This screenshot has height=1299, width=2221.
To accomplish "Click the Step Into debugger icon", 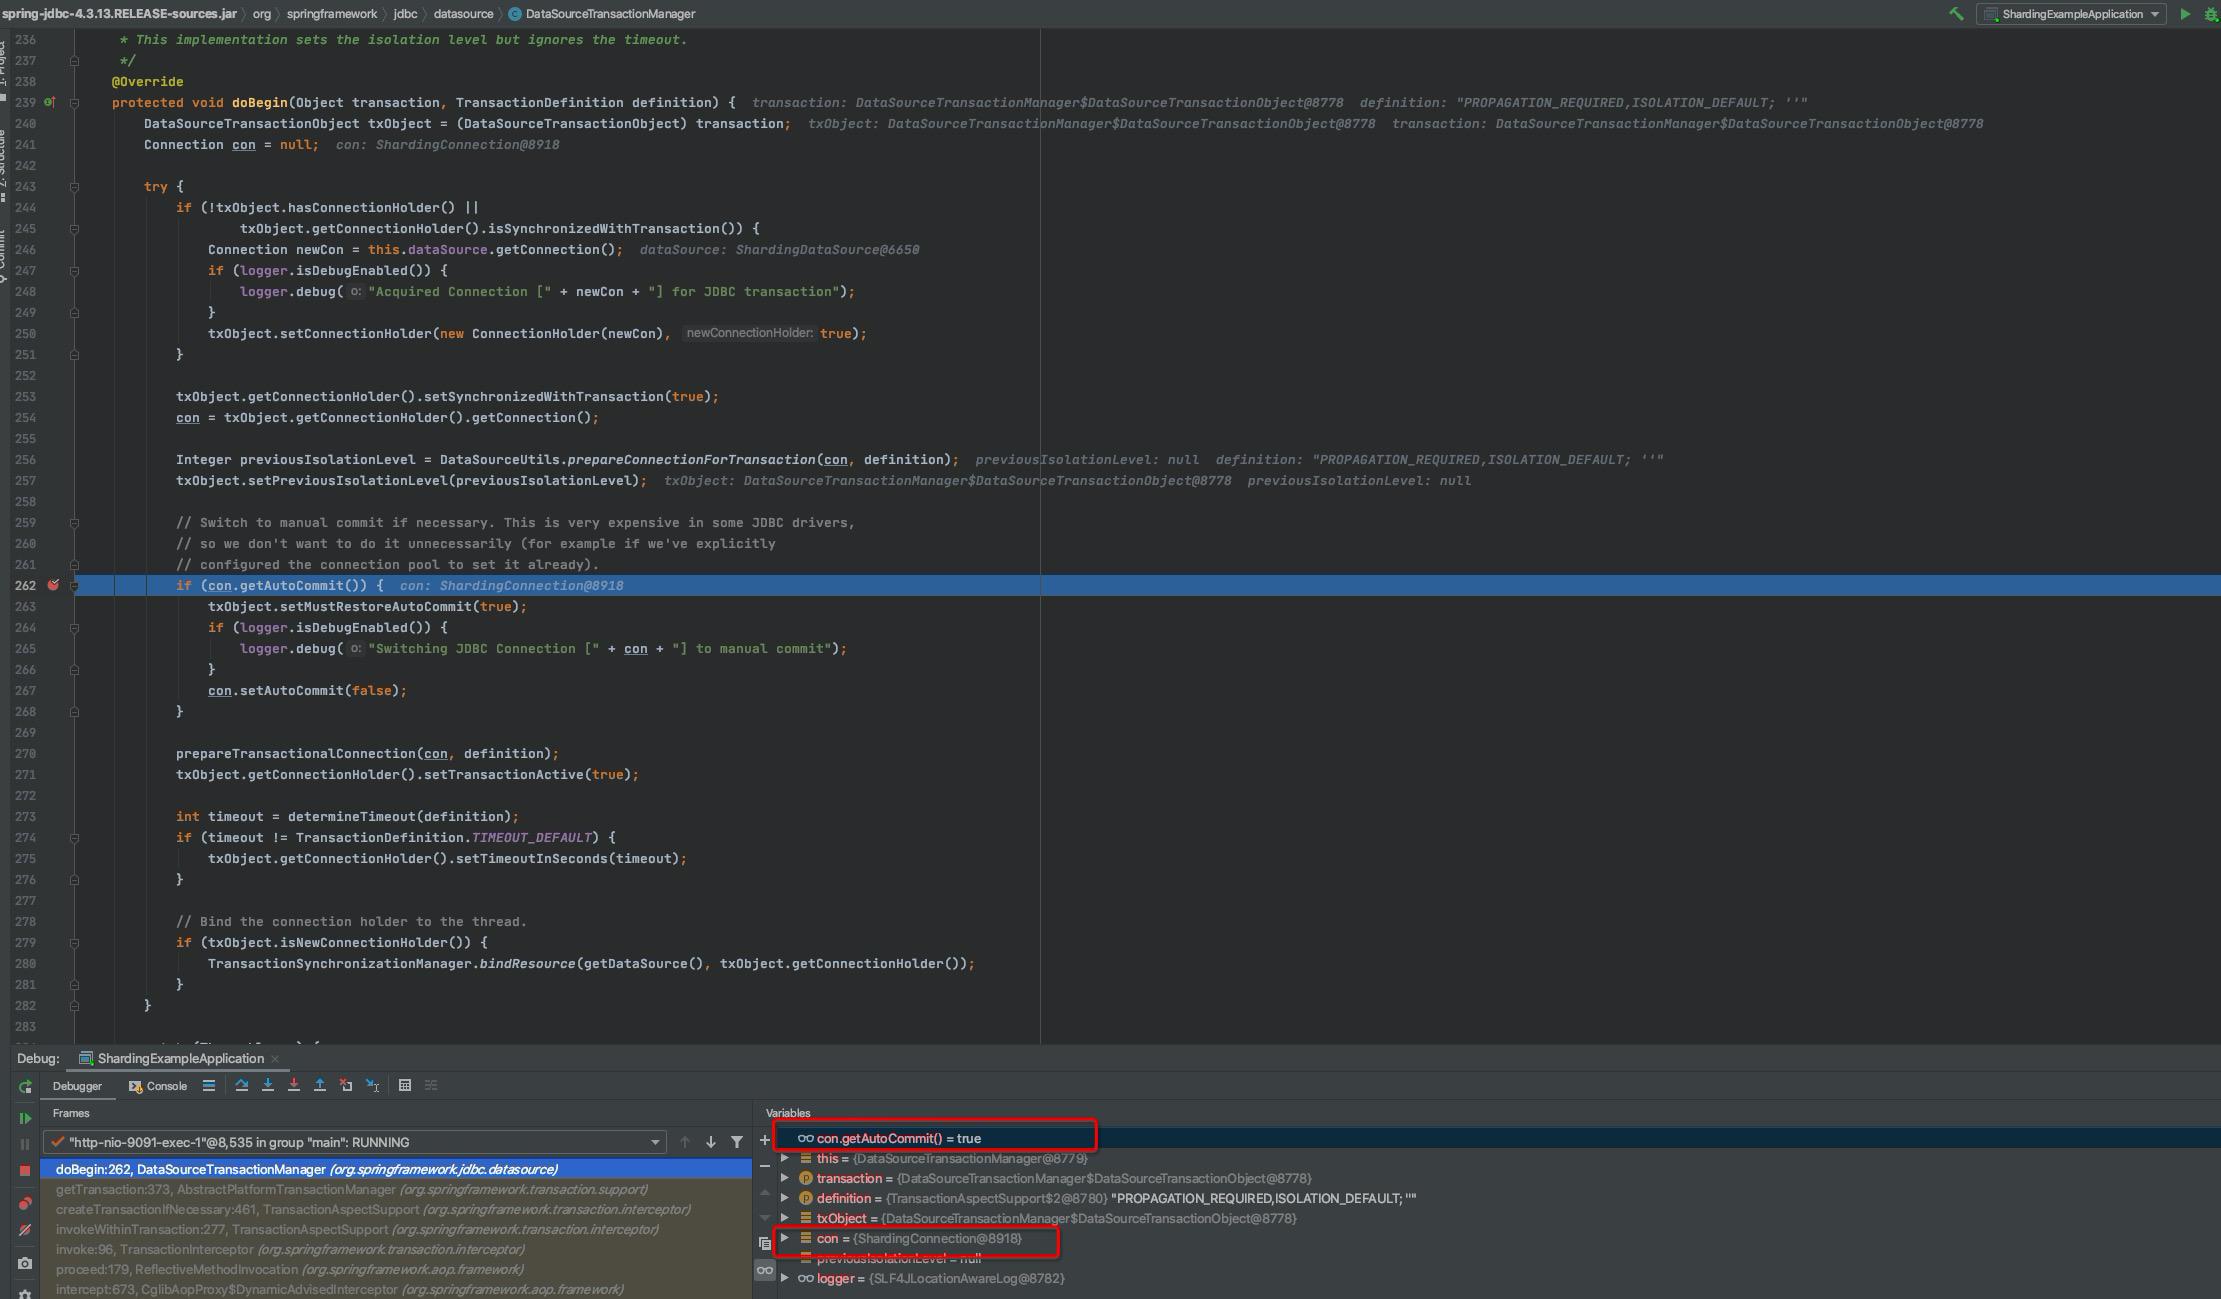I will [268, 1085].
